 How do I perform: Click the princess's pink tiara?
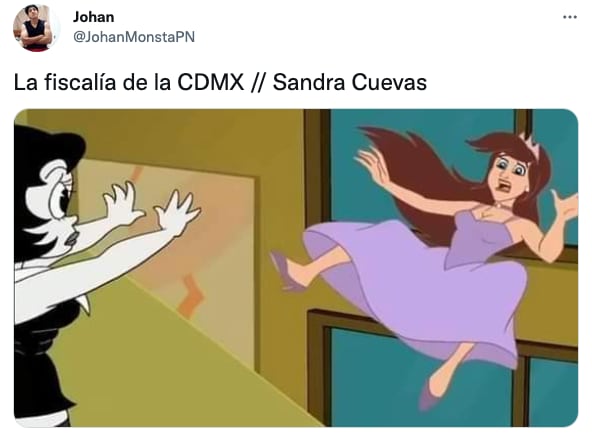click(530, 143)
